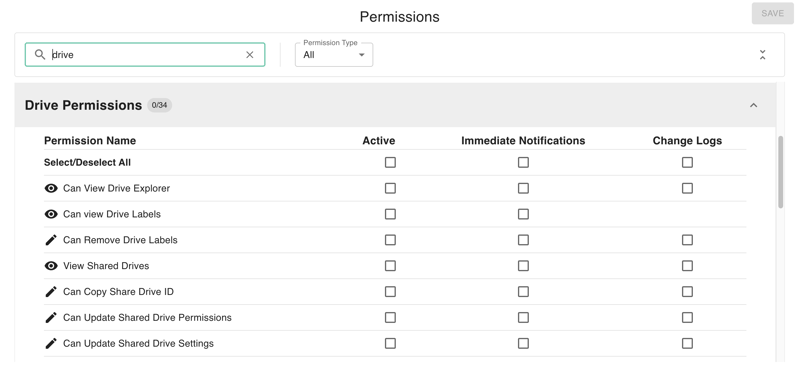The width and height of the screenshot is (800, 371).
Task: Check Select/Deselect All Change Logs checkbox
Action: coord(687,162)
